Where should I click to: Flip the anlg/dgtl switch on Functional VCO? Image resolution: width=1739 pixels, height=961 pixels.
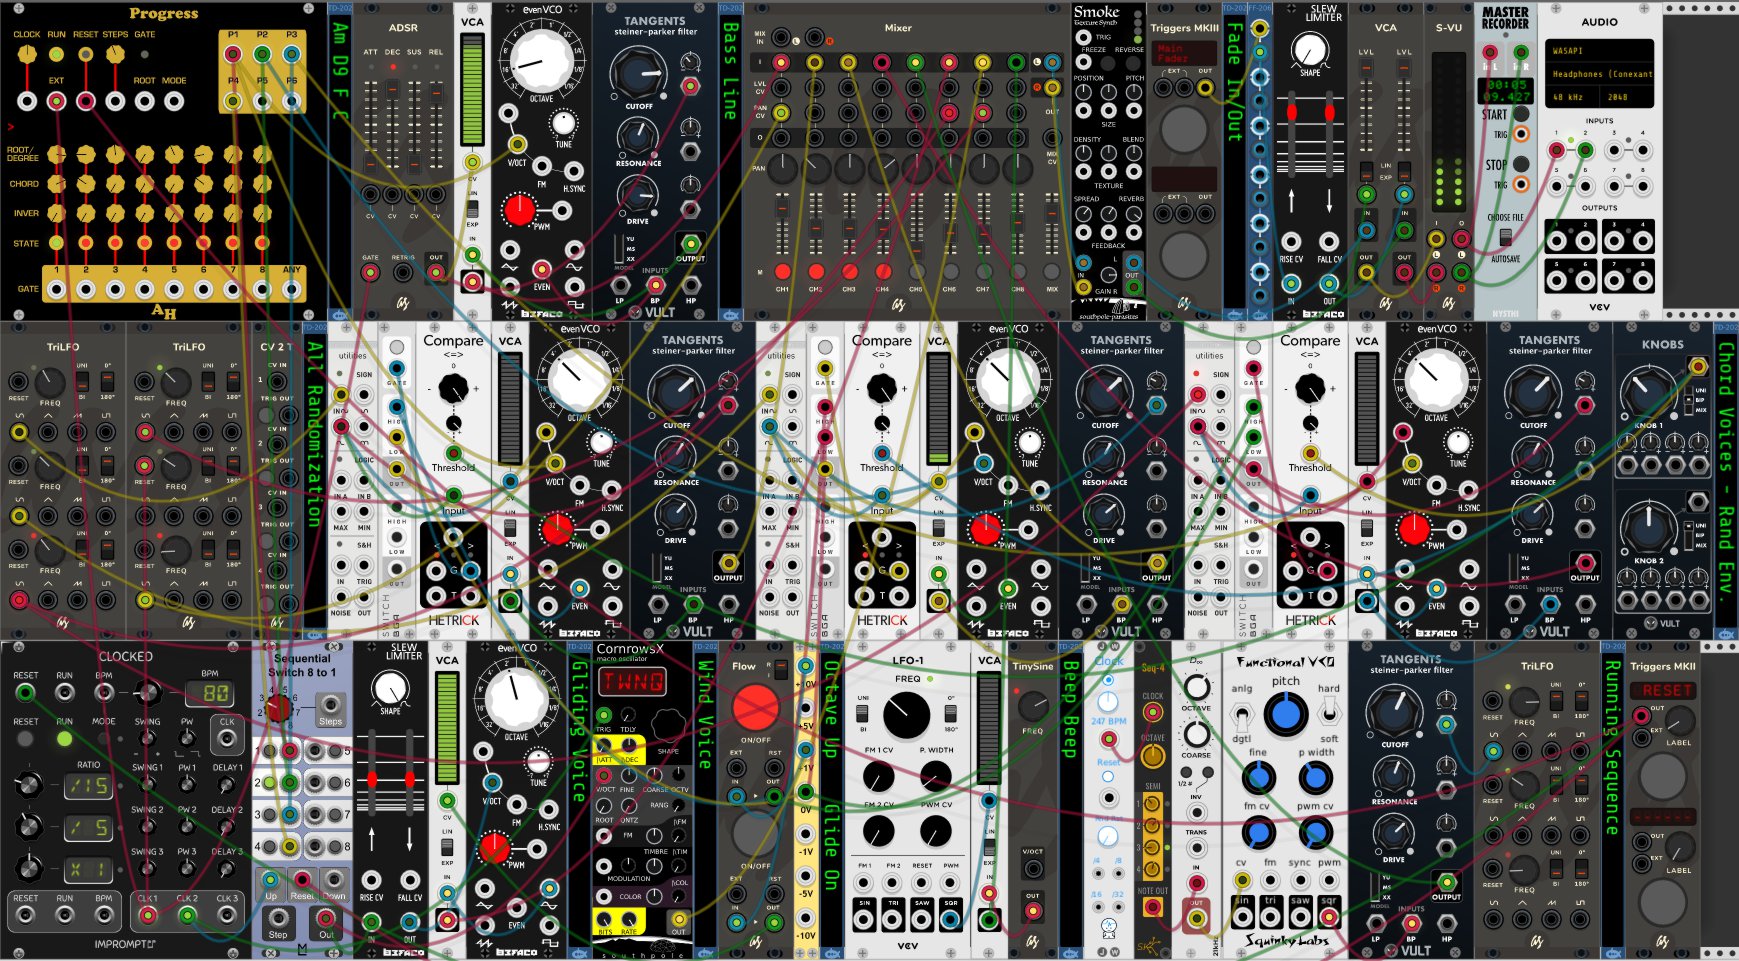click(1241, 716)
